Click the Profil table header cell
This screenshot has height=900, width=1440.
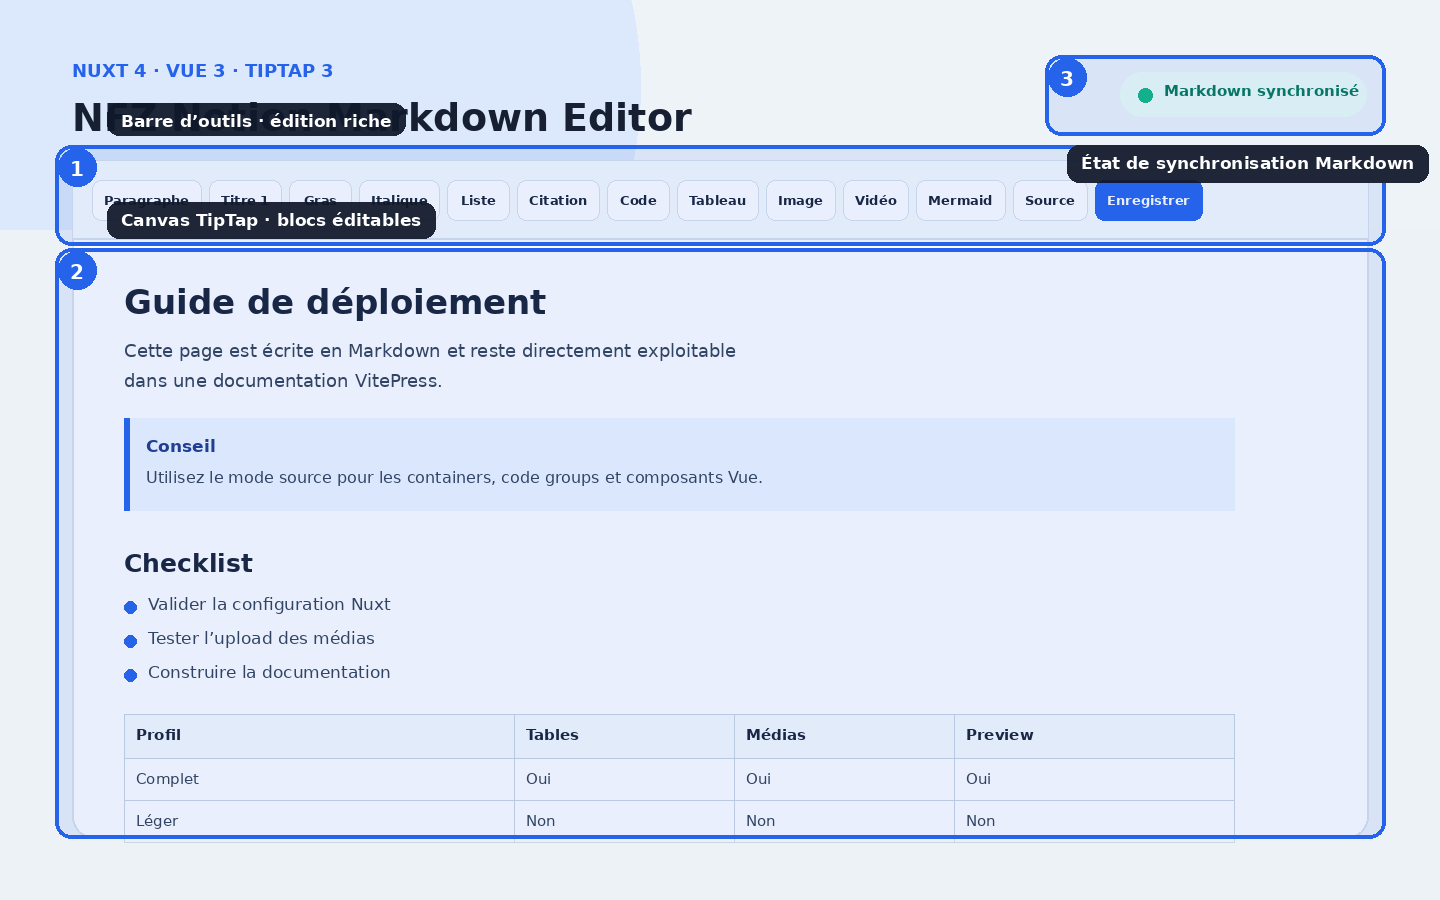click(x=319, y=736)
